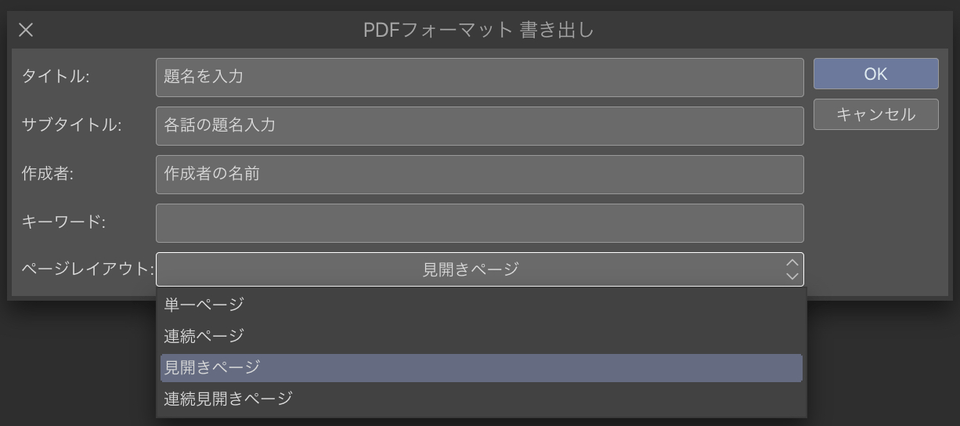The height and width of the screenshot is (426, 960).
Task: Click into the 作成者 name field
Action: tap(479, 174)
